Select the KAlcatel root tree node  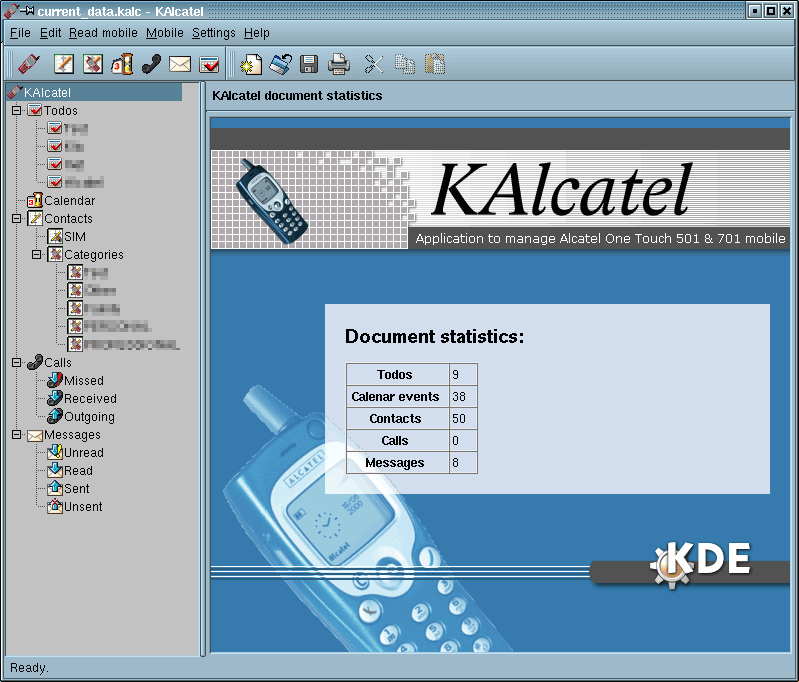[94, 92]
